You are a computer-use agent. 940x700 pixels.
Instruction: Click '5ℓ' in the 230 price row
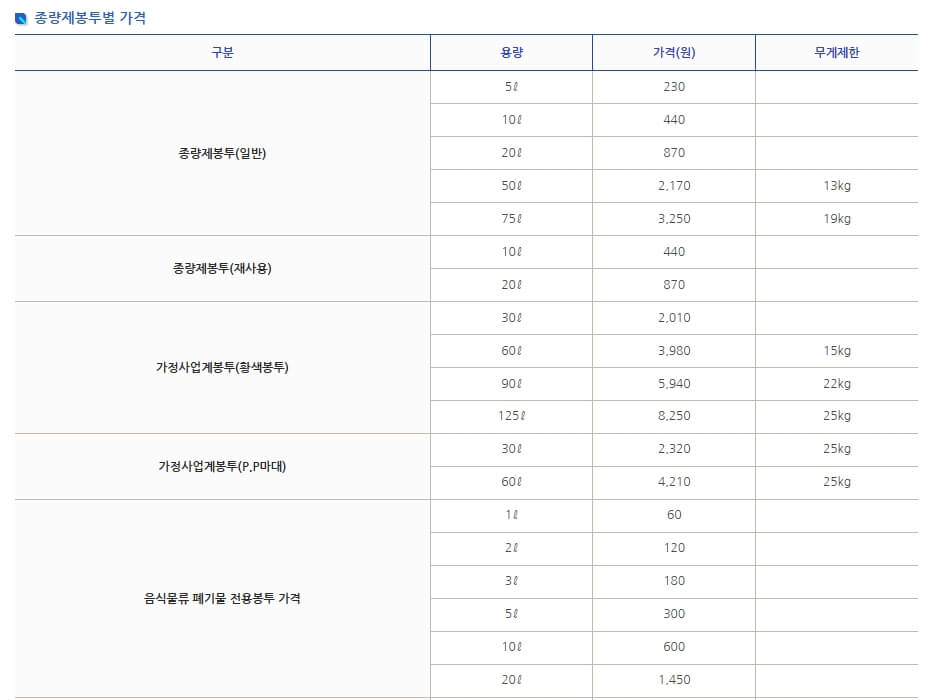coord(511,87)
